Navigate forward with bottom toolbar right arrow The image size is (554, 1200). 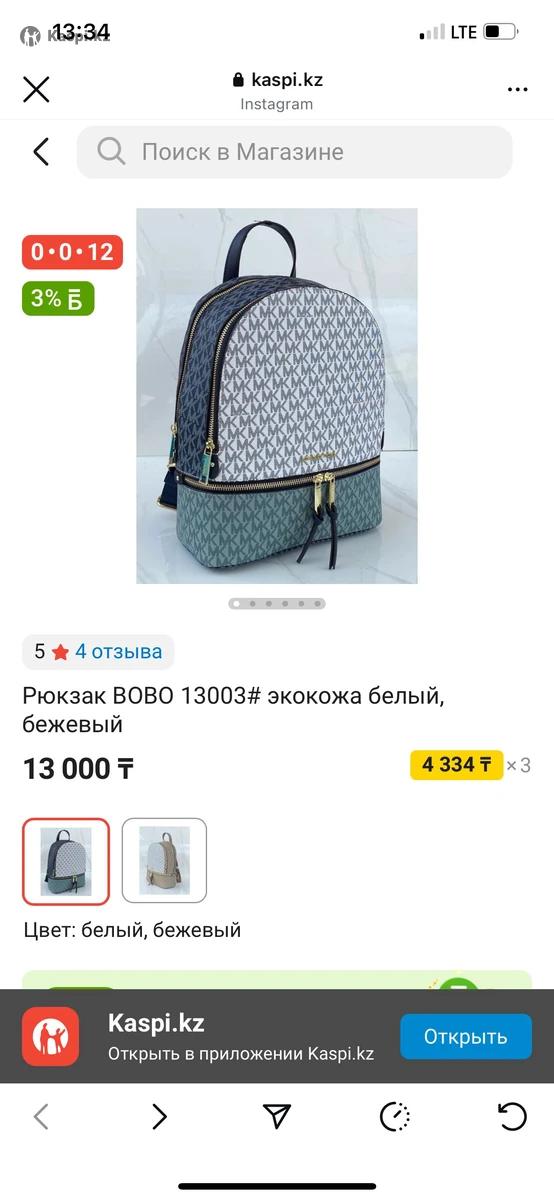(159, 1117)
